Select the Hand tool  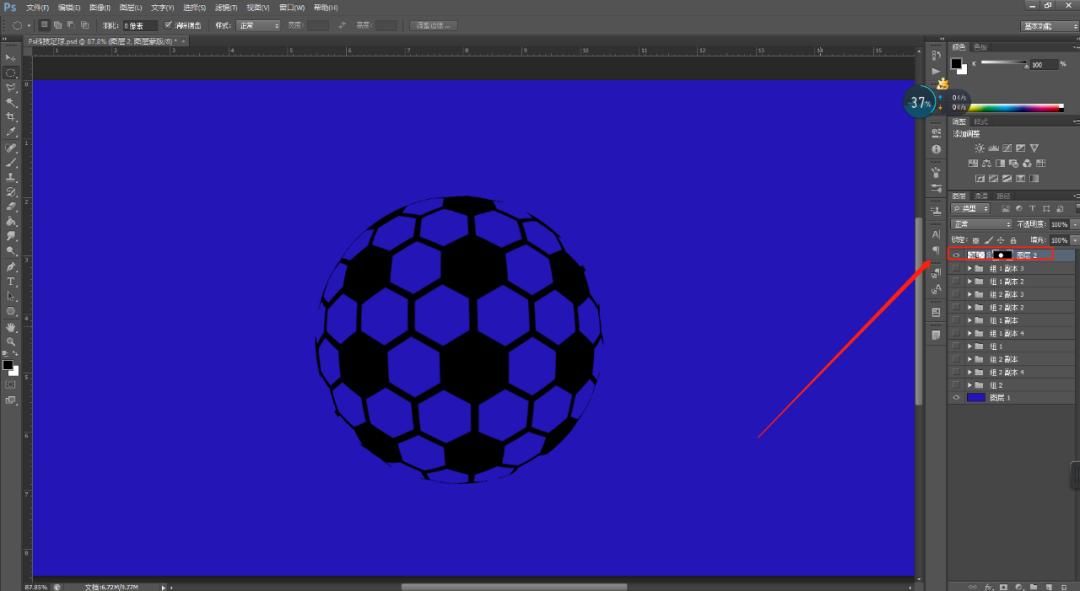(11, 326)
